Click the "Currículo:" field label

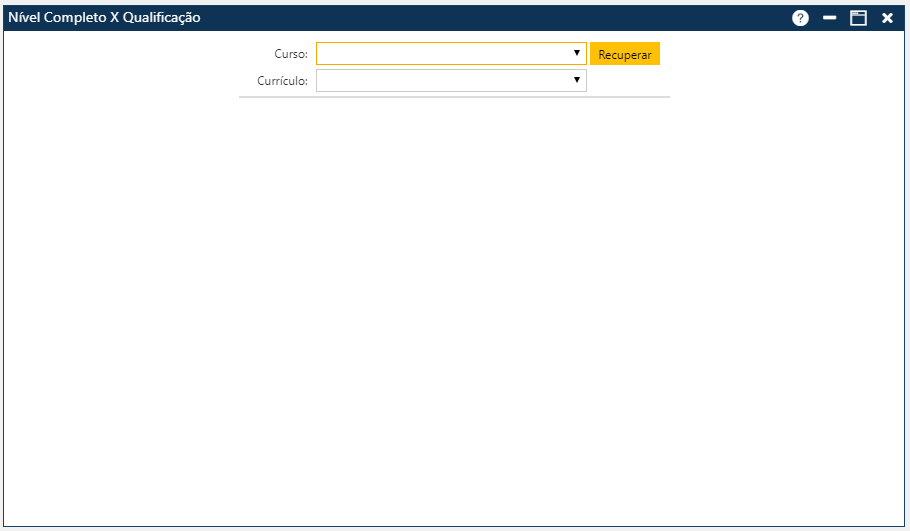click(282, 81)
